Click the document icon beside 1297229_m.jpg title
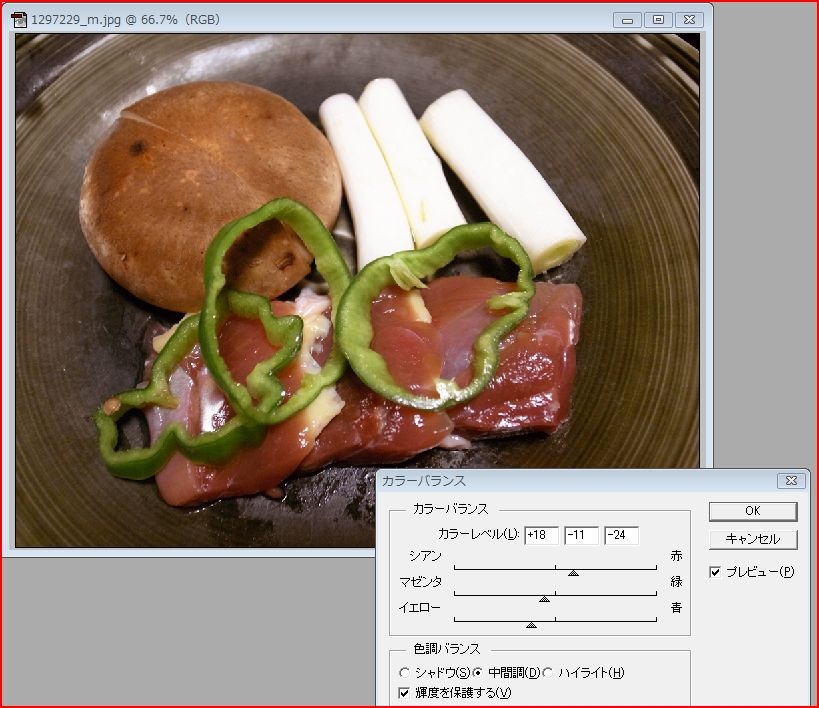Viewport: 819px width, 708px height. tap(19, 20)
